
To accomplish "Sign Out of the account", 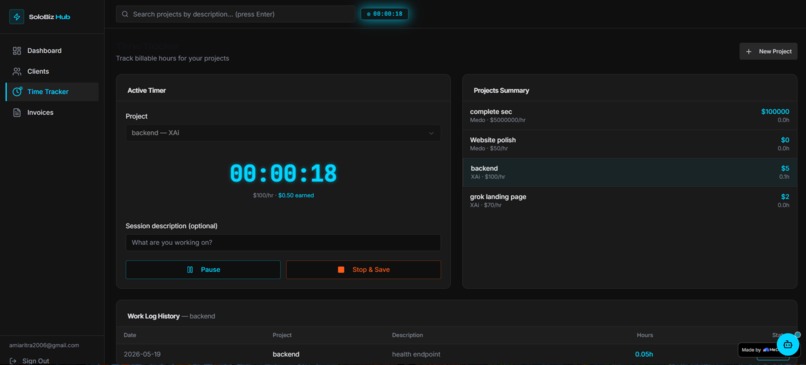I will (x=30, y=361).
